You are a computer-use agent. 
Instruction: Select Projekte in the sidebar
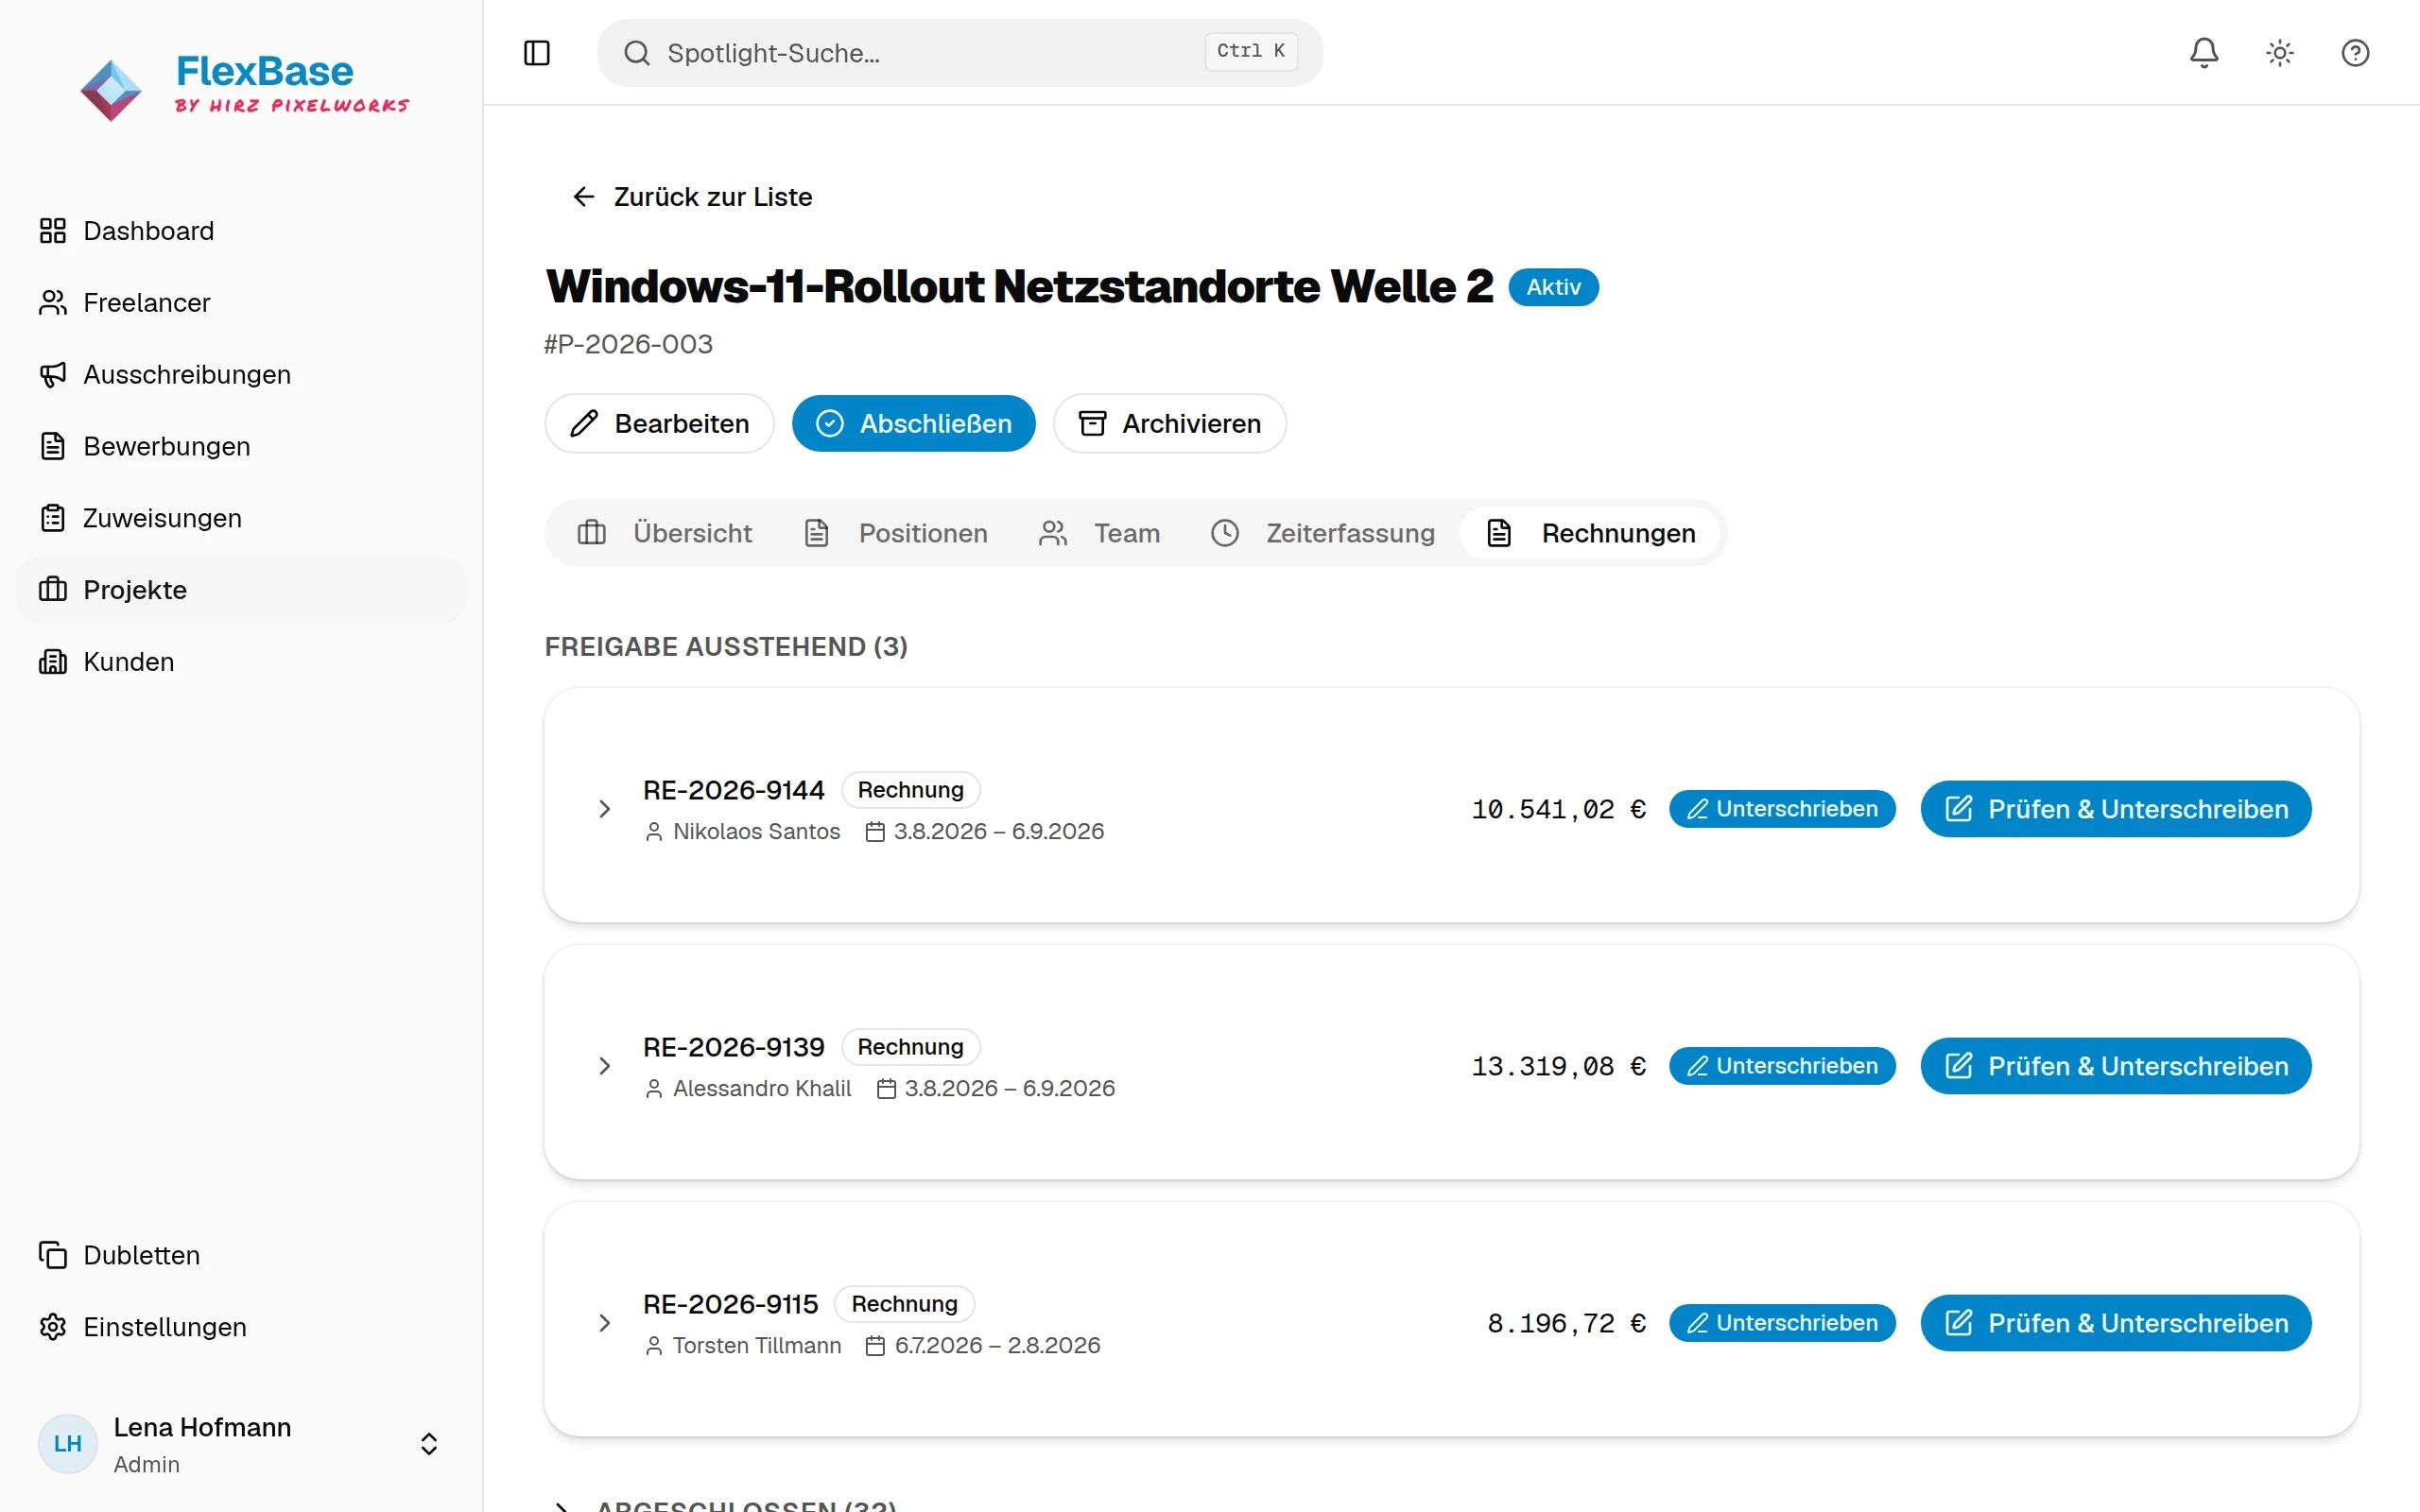click(241, 590)
